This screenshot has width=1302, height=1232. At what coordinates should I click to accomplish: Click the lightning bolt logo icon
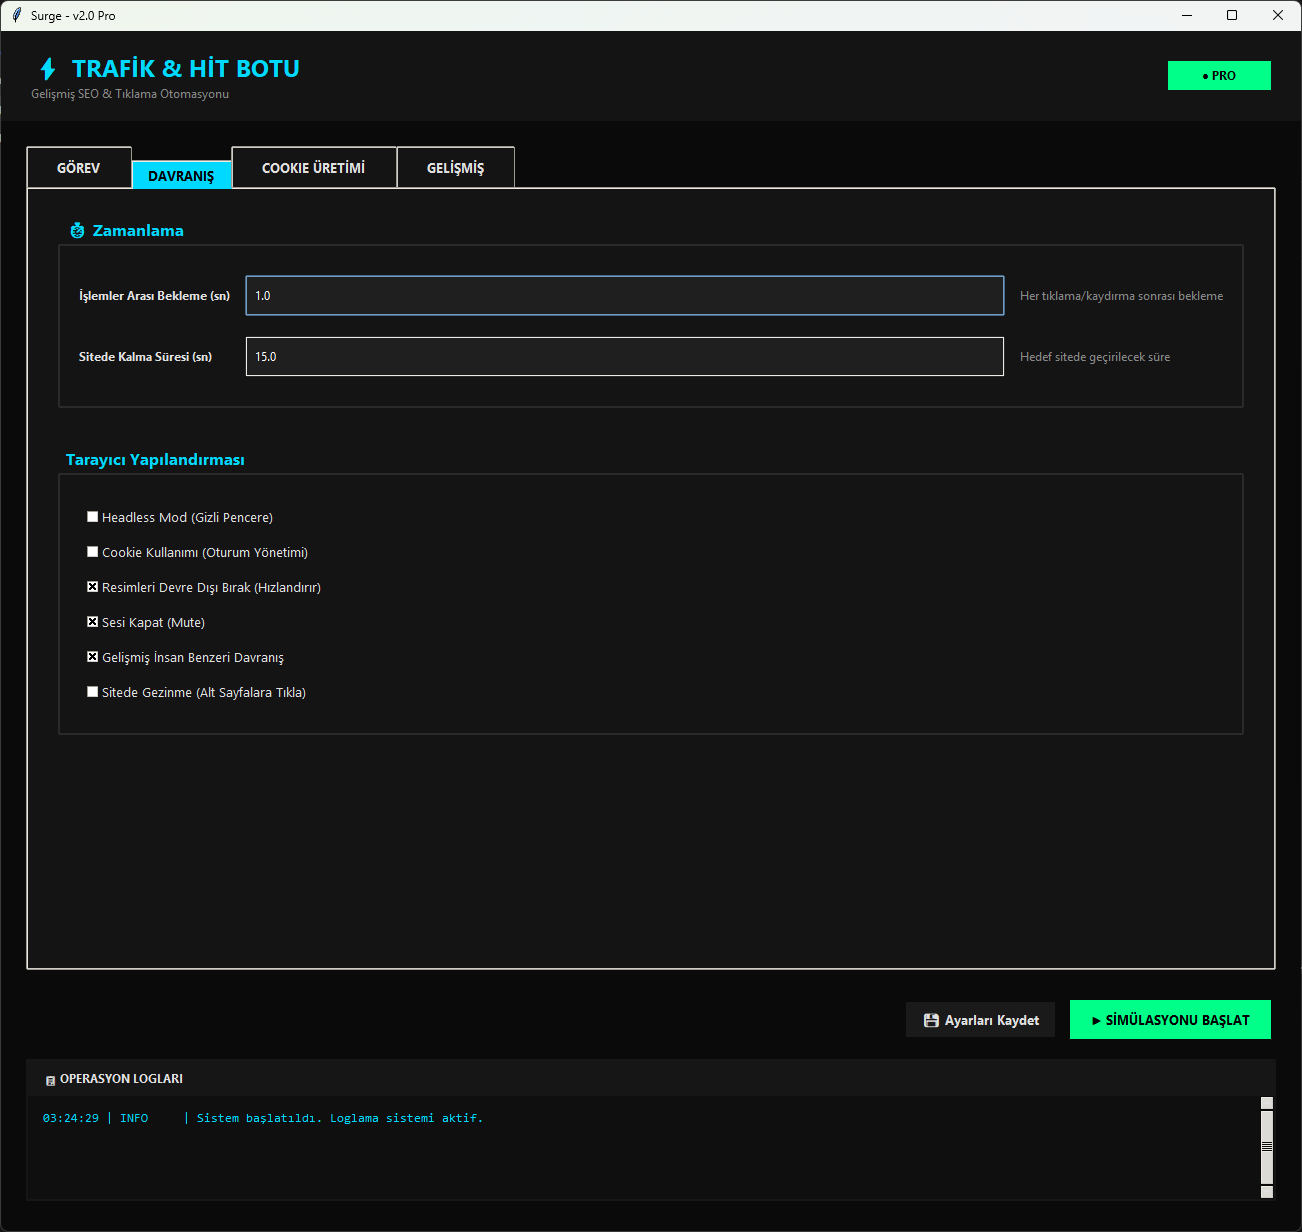(x=47, y=69)
